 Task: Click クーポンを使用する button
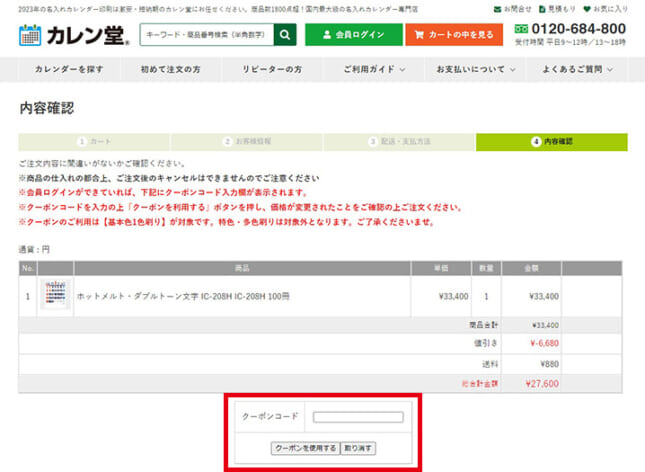[306, 448]
